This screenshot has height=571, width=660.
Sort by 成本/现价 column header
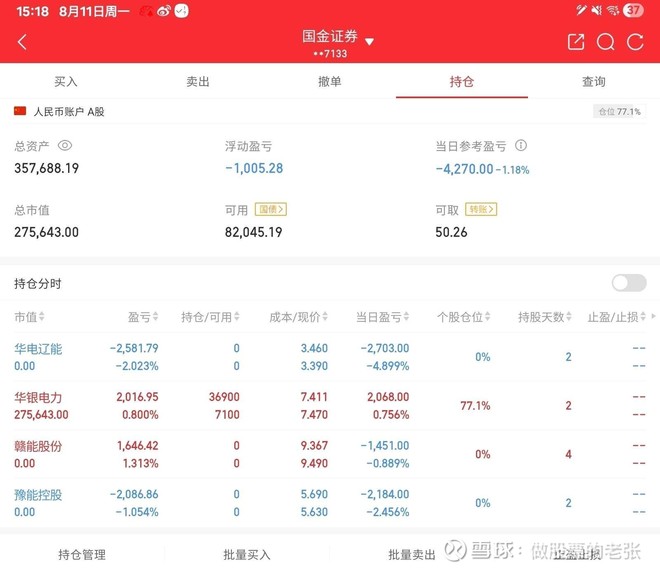(x=298, y=317)
